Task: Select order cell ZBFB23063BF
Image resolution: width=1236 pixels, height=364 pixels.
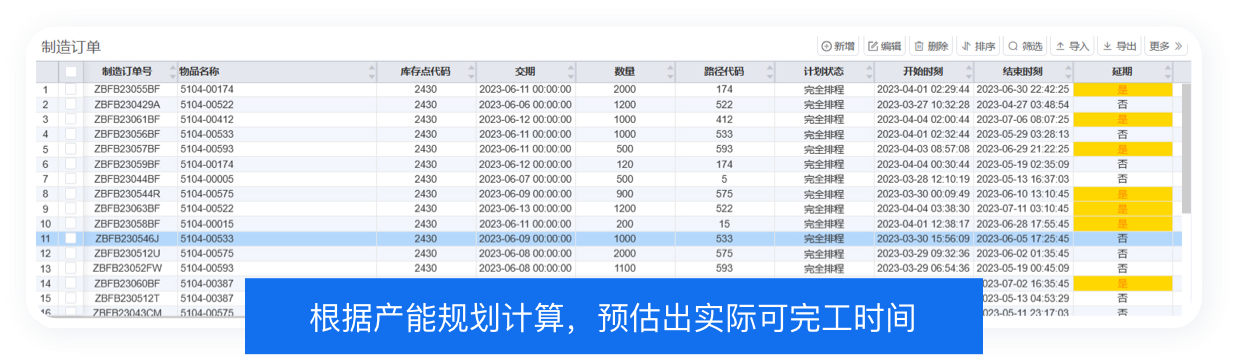Action: pyautogui.click(x=127, y=209)
